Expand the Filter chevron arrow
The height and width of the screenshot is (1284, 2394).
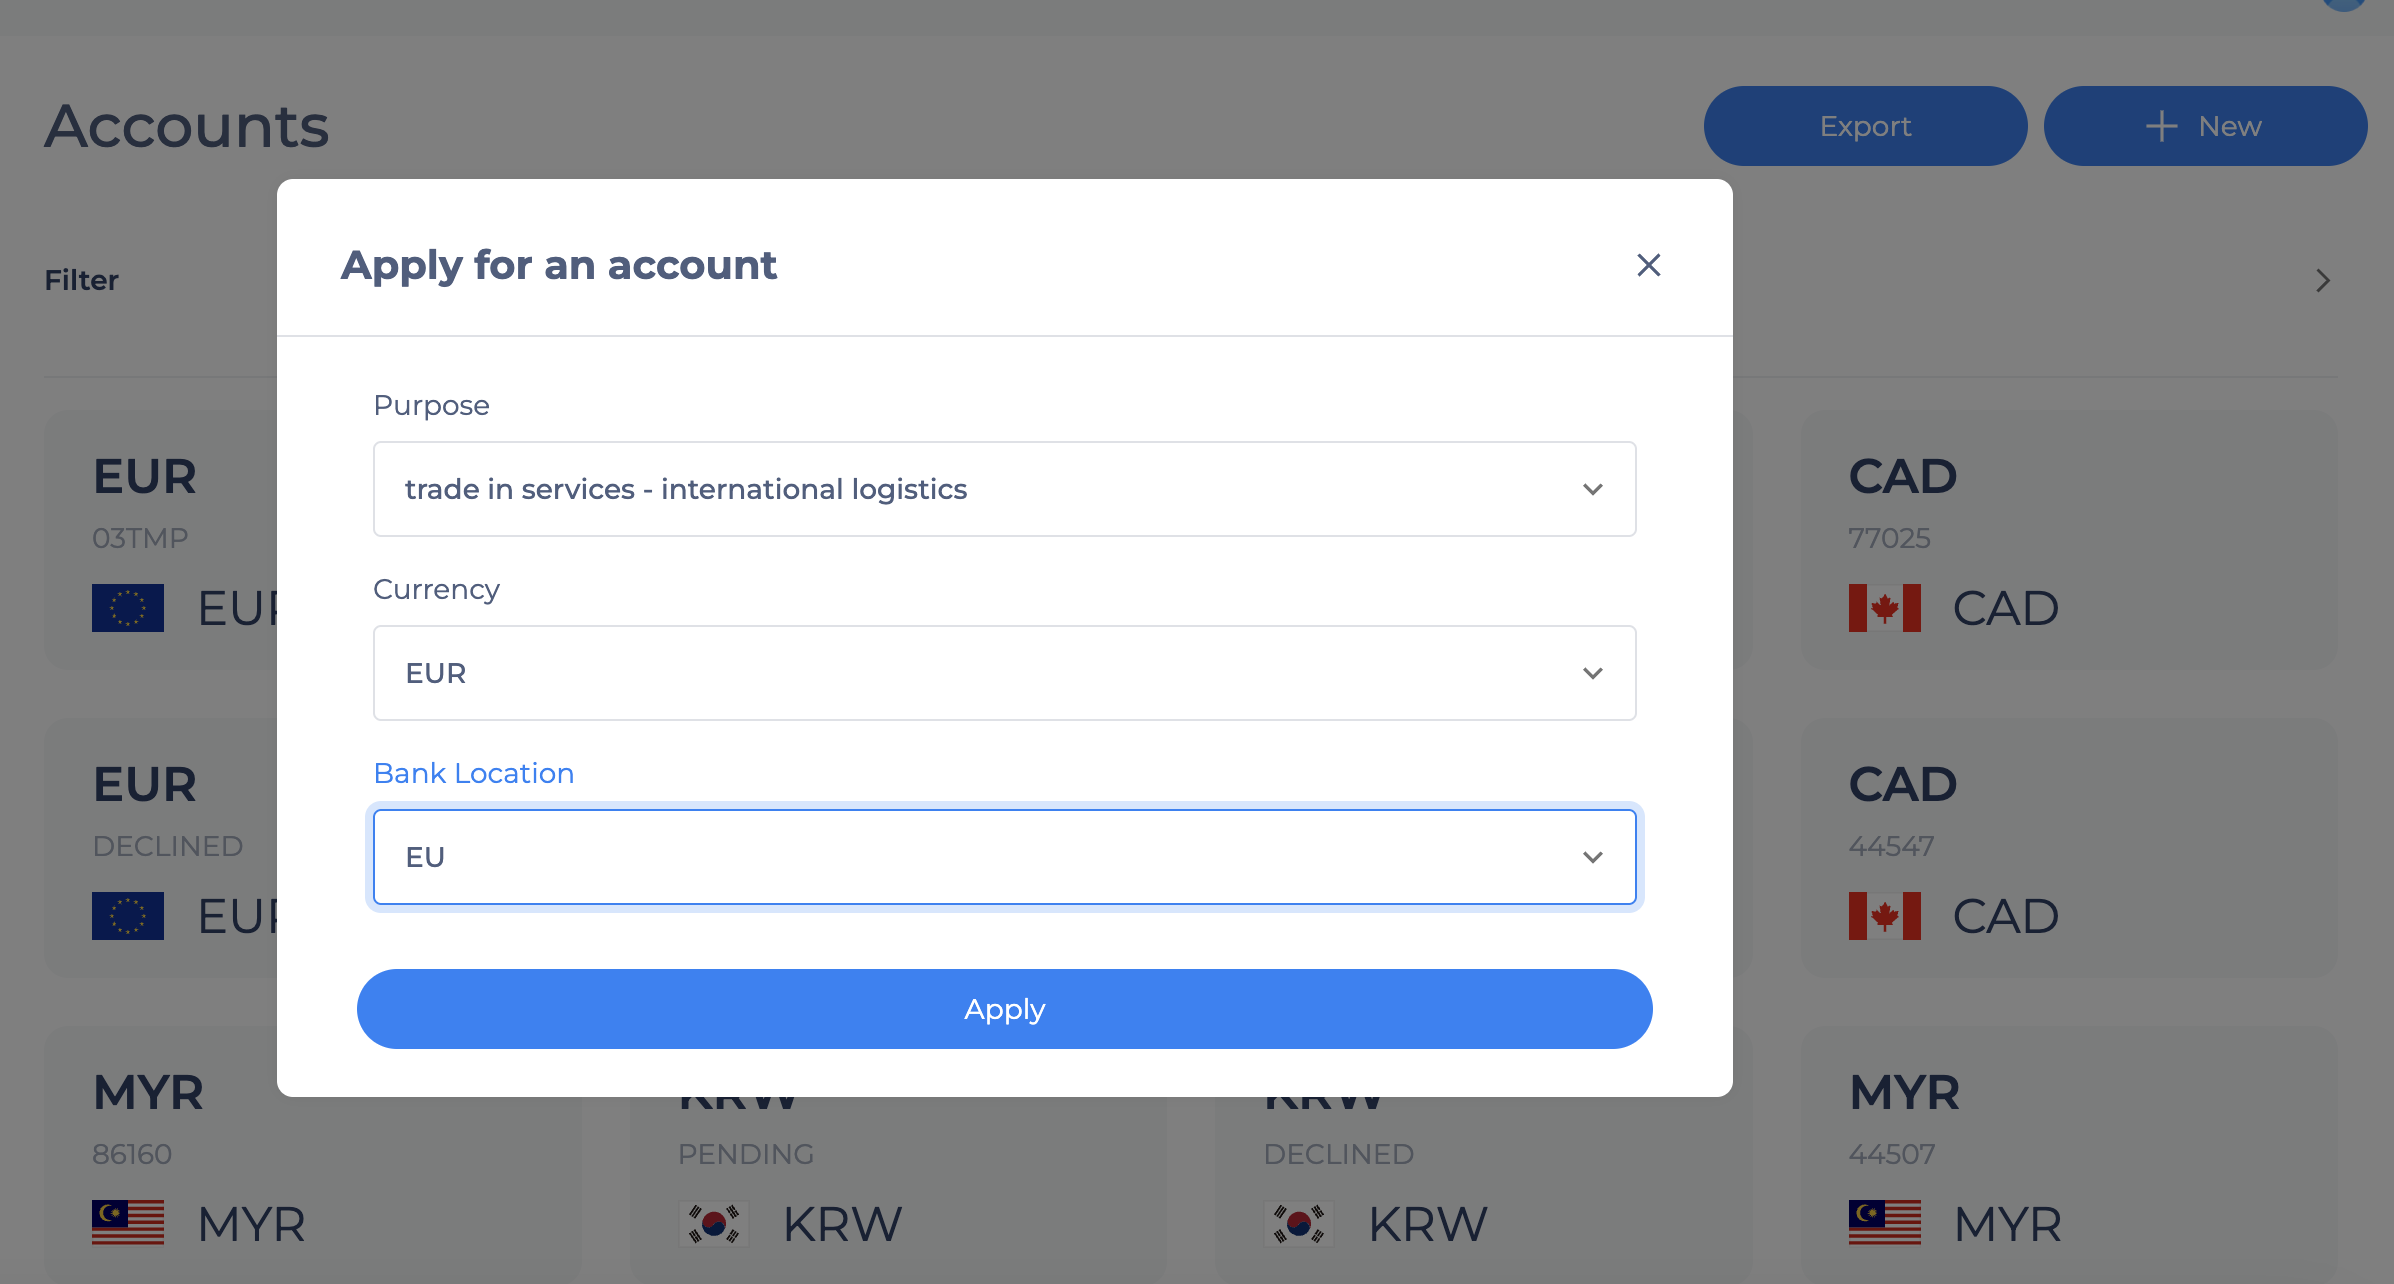2323,281
